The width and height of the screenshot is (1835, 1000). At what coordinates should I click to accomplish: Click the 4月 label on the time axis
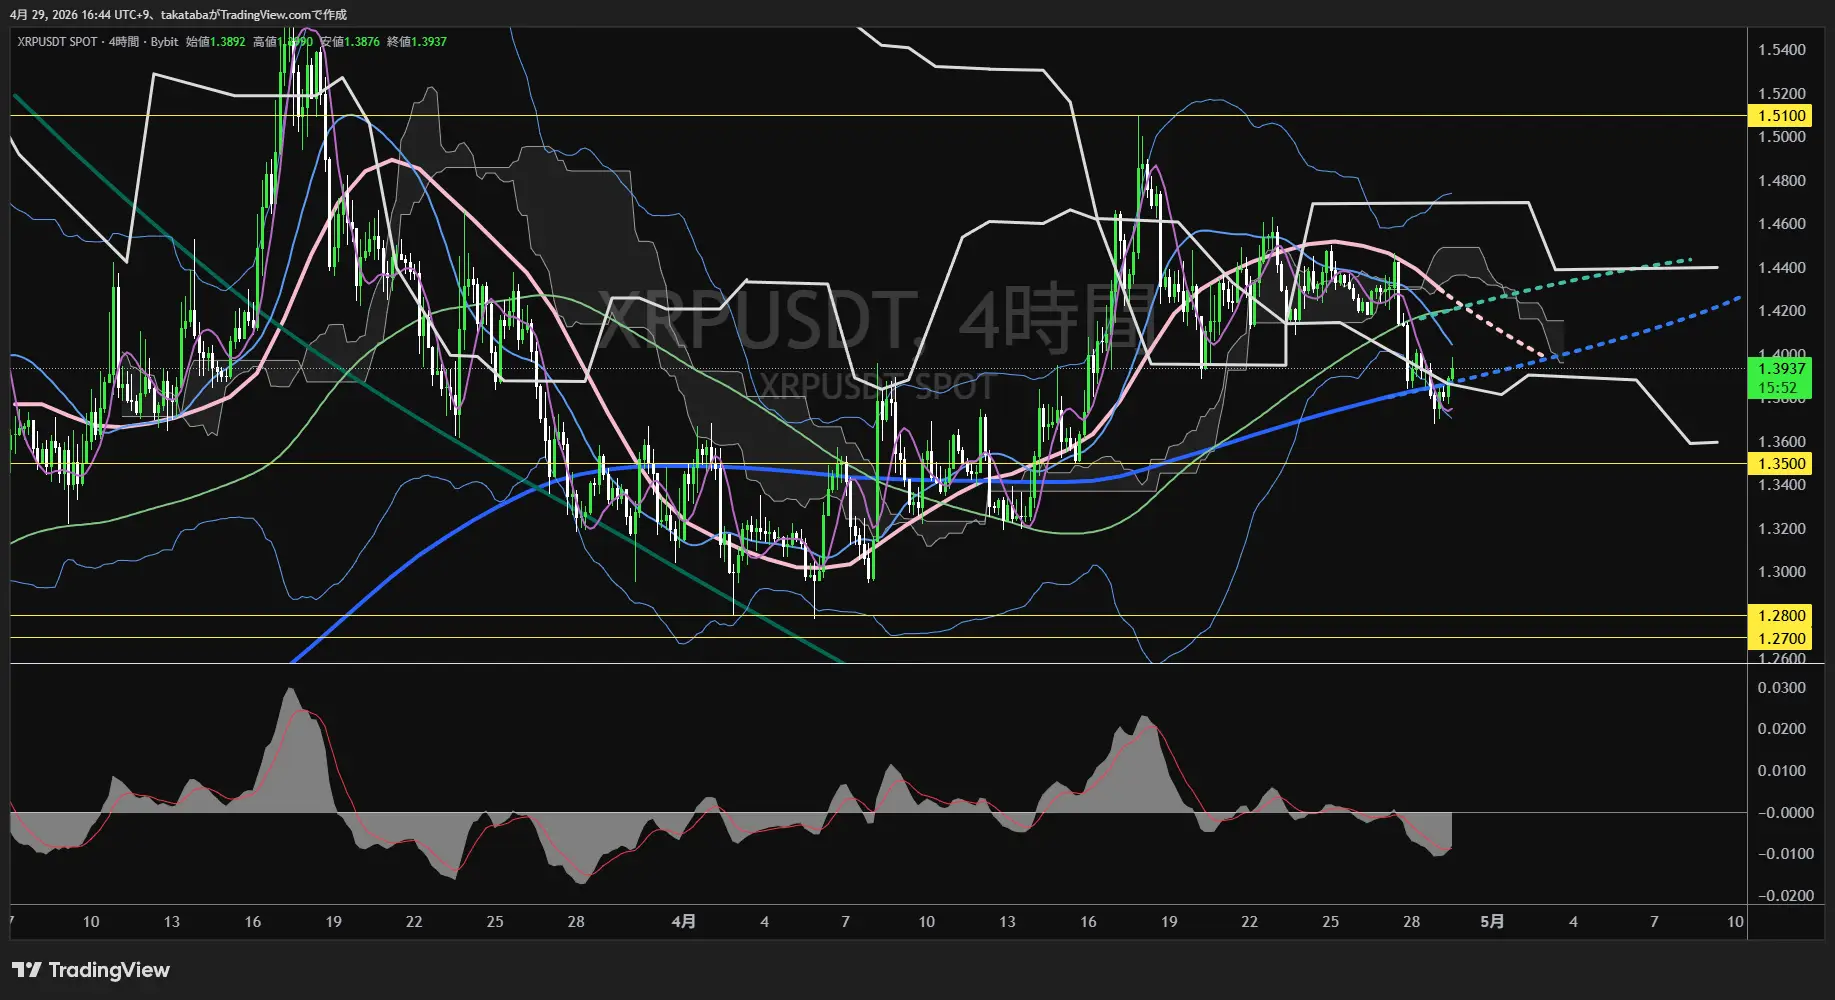(683, 922)
